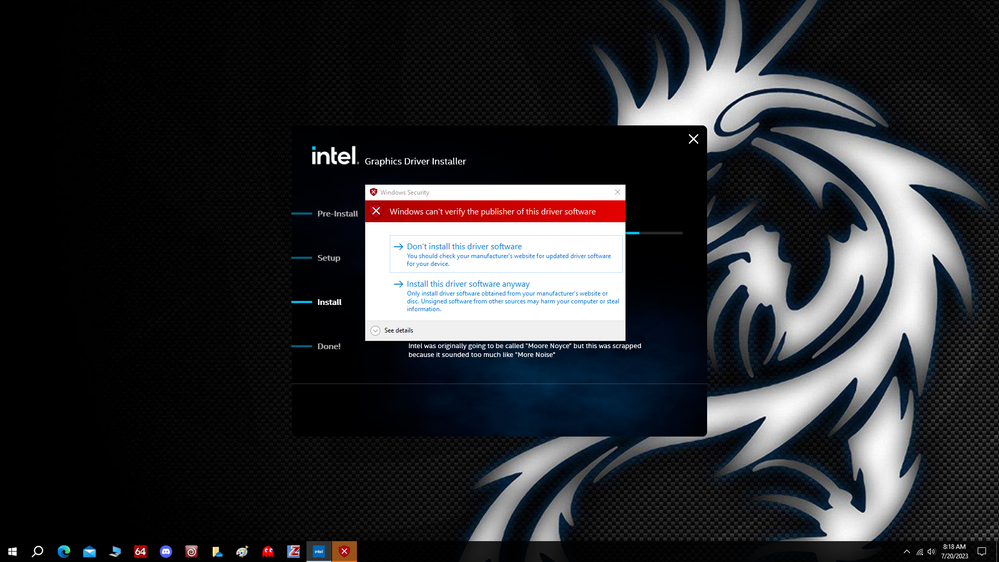Open the paint palette app on taskbar
The image size is (999, 562).
point(242,551)
